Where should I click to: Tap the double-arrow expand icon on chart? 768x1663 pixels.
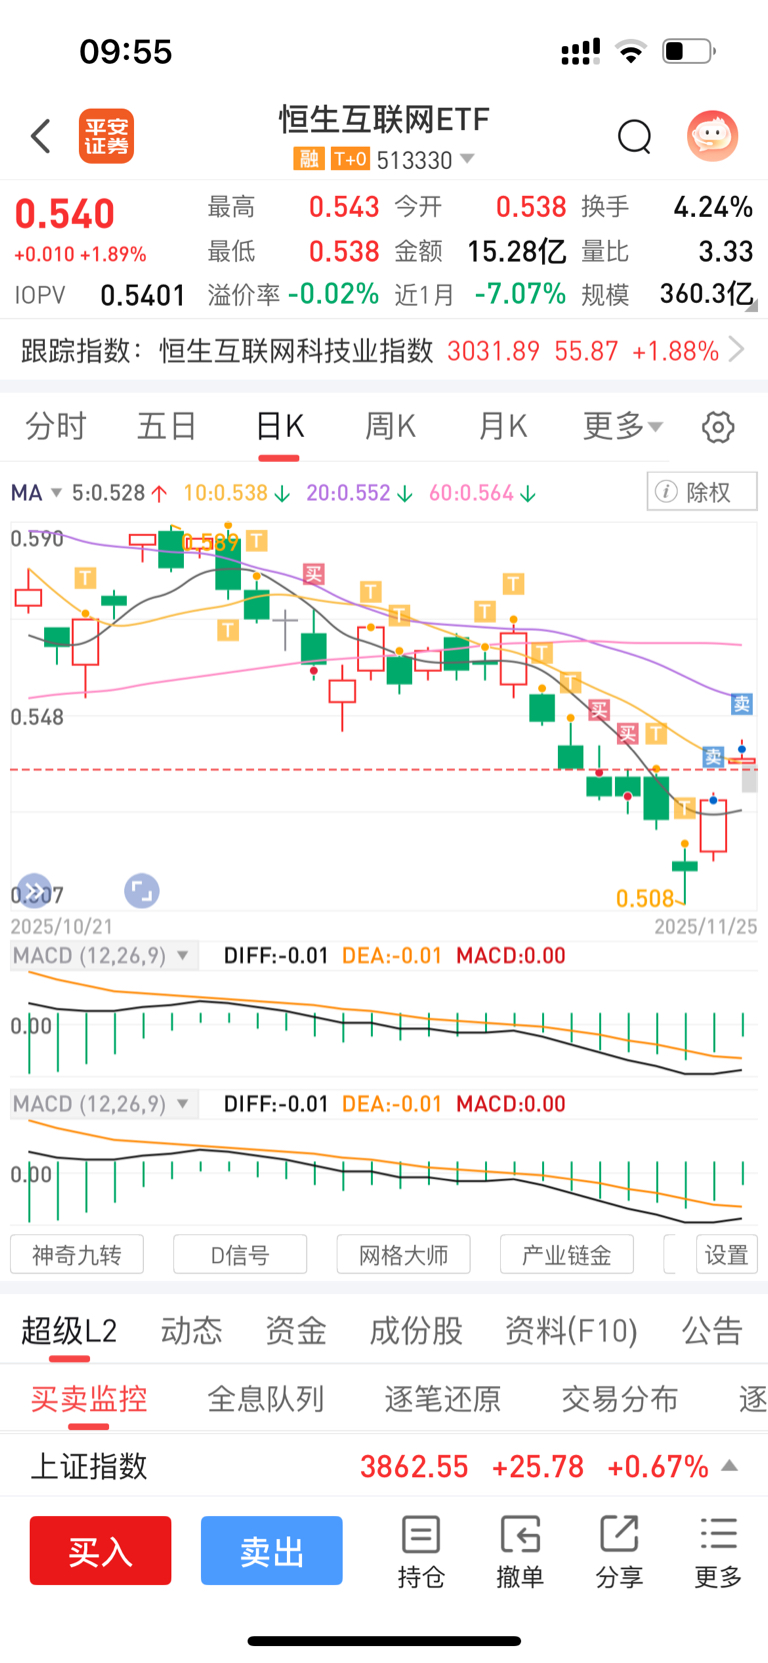click(x=34, y=891)
